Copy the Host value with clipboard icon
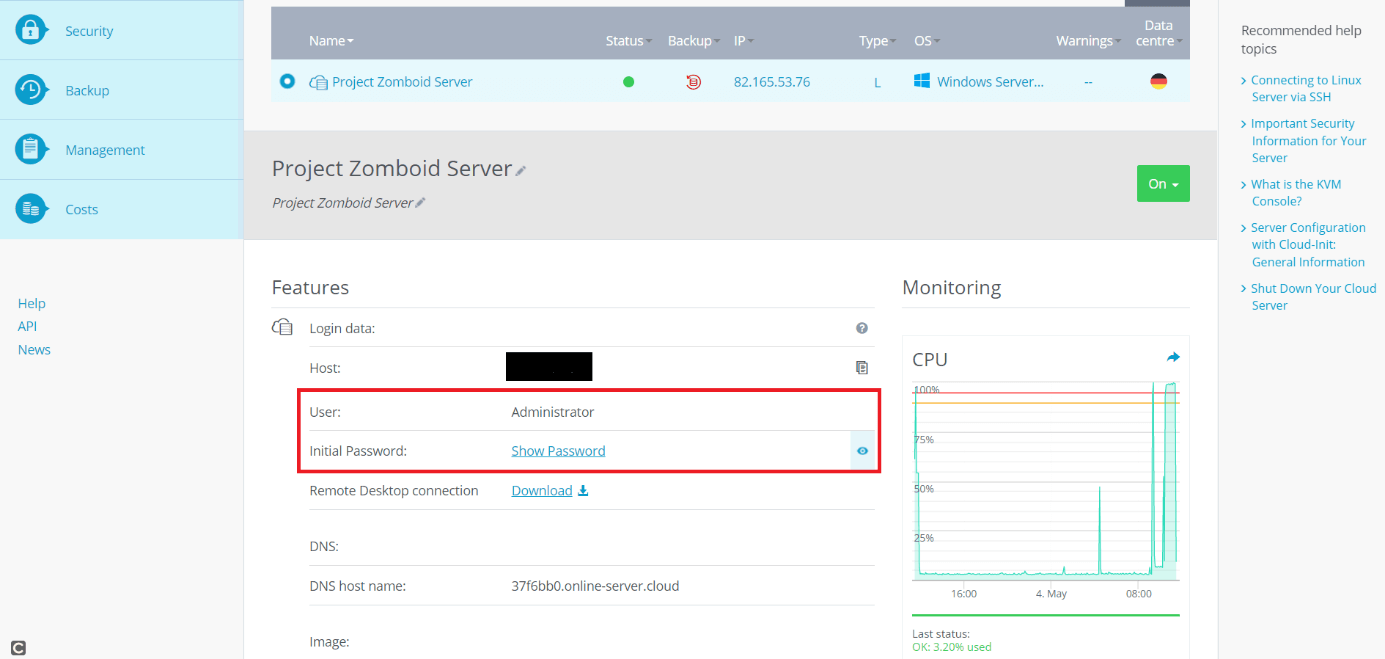The width and height of the screenshot is (1385, 659). [862, 368]
